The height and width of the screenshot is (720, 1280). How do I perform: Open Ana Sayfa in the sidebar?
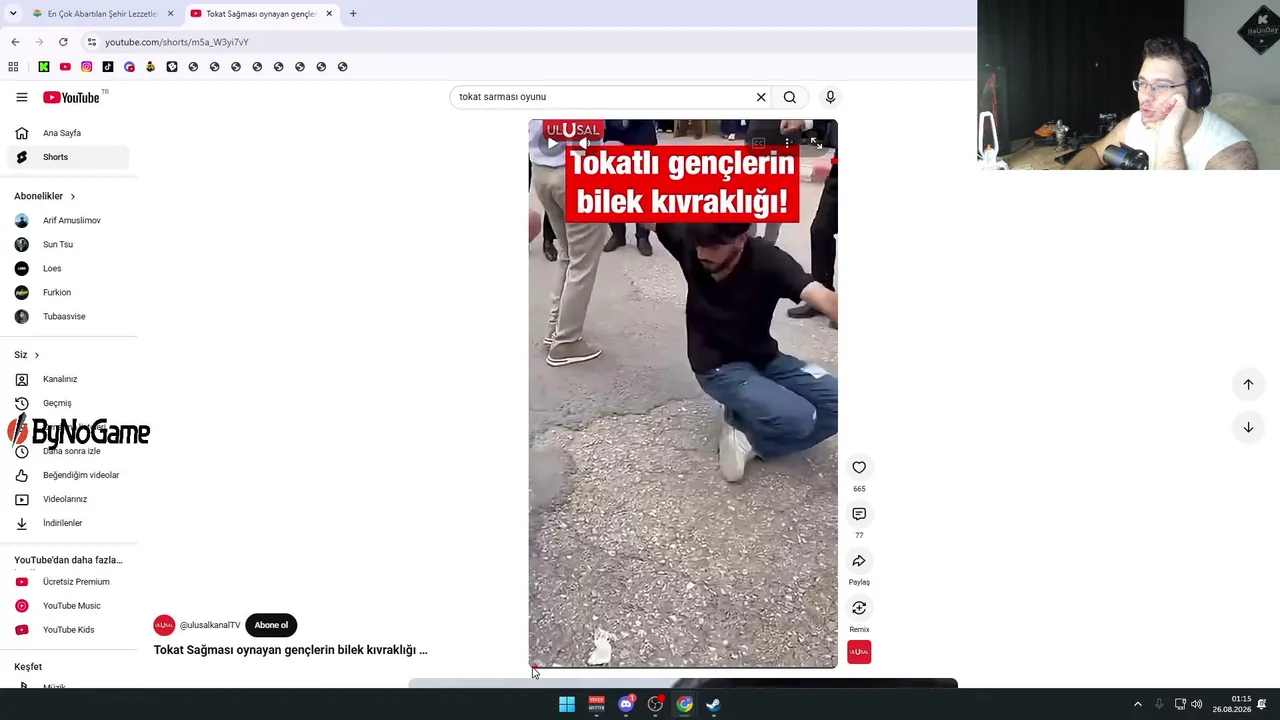pos(69,133)
